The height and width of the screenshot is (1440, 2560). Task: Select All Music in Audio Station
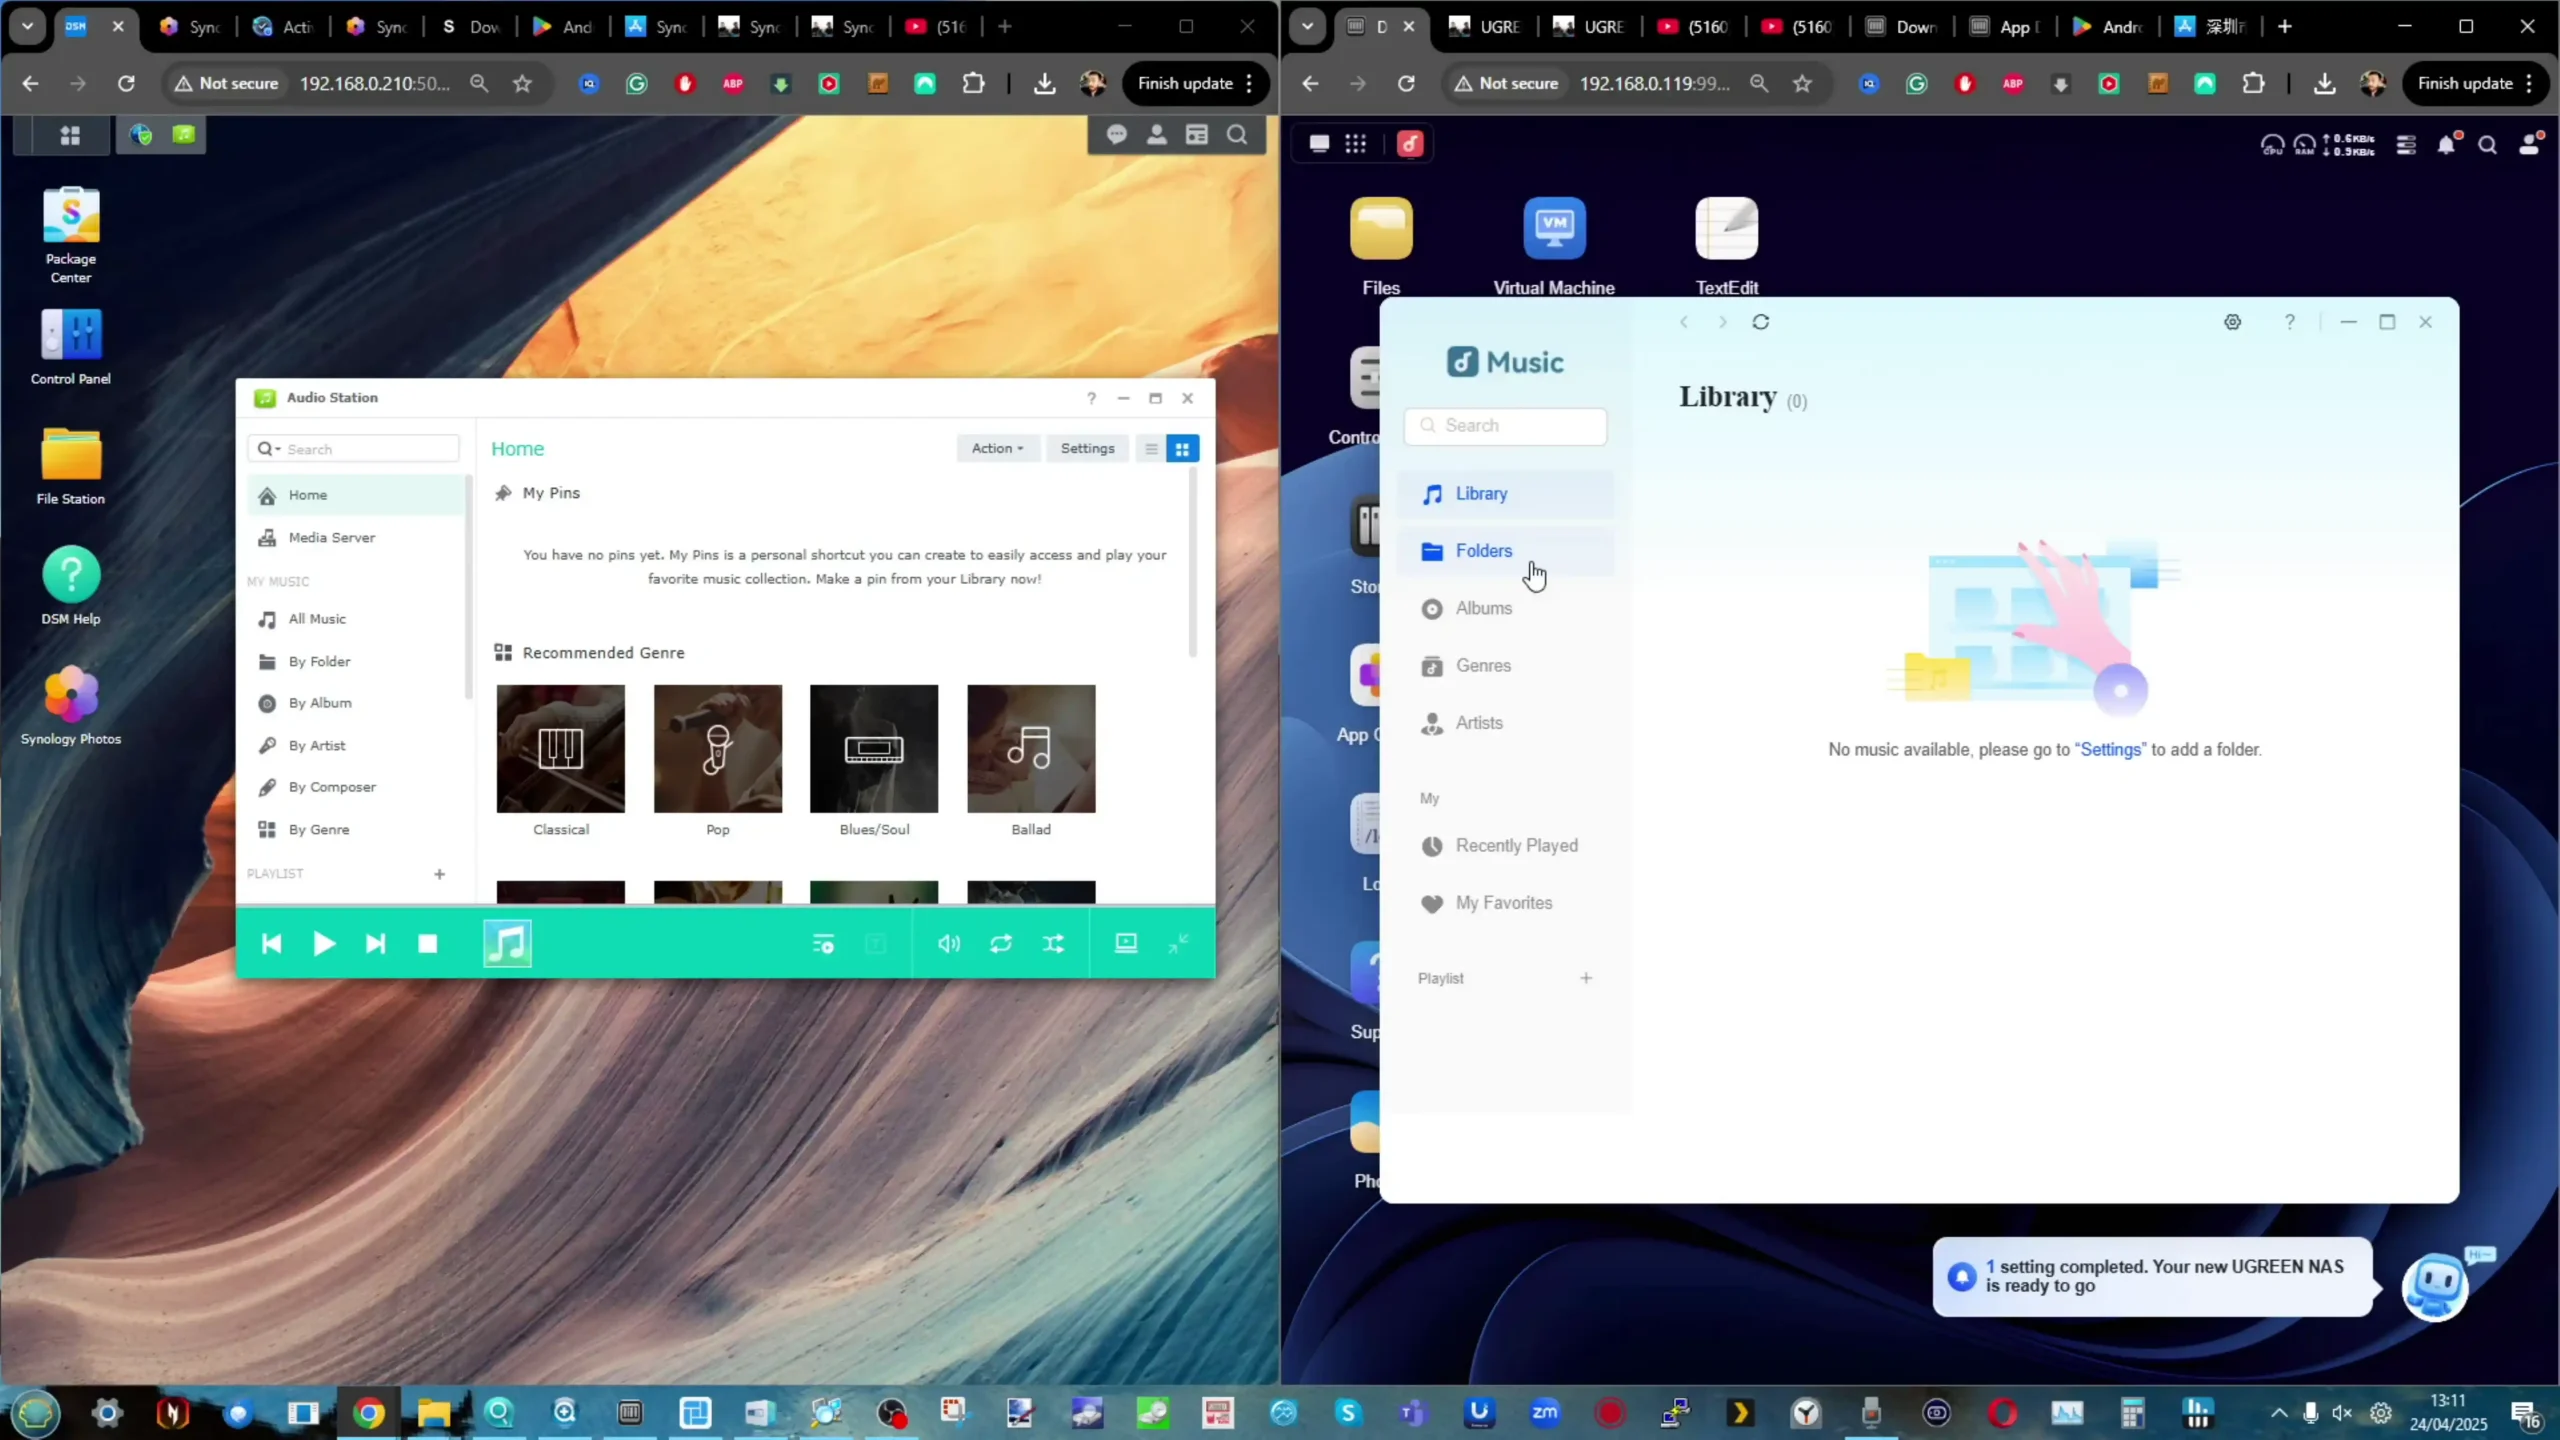pos(355,619)
